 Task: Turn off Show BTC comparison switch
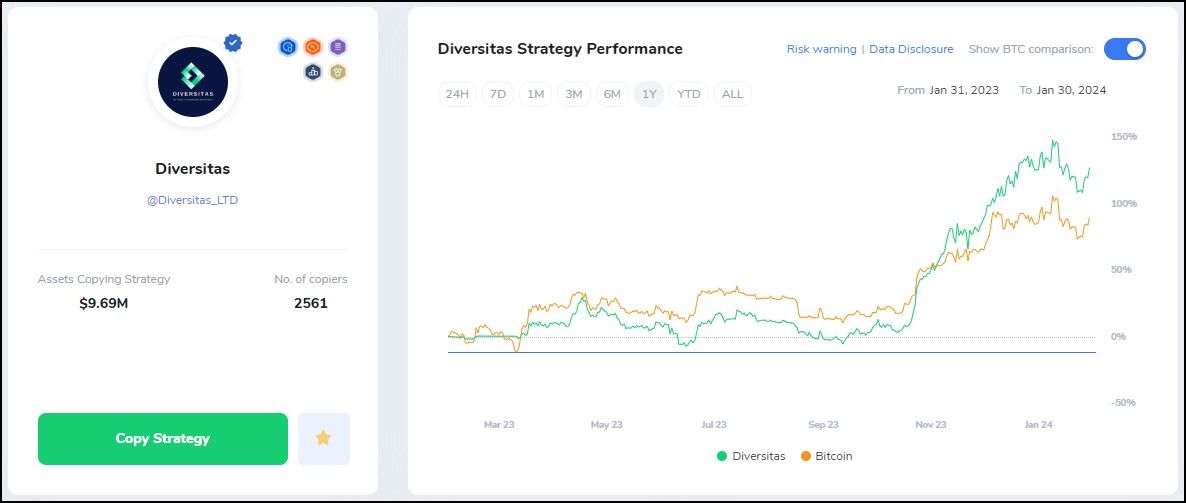[1124, 49]
